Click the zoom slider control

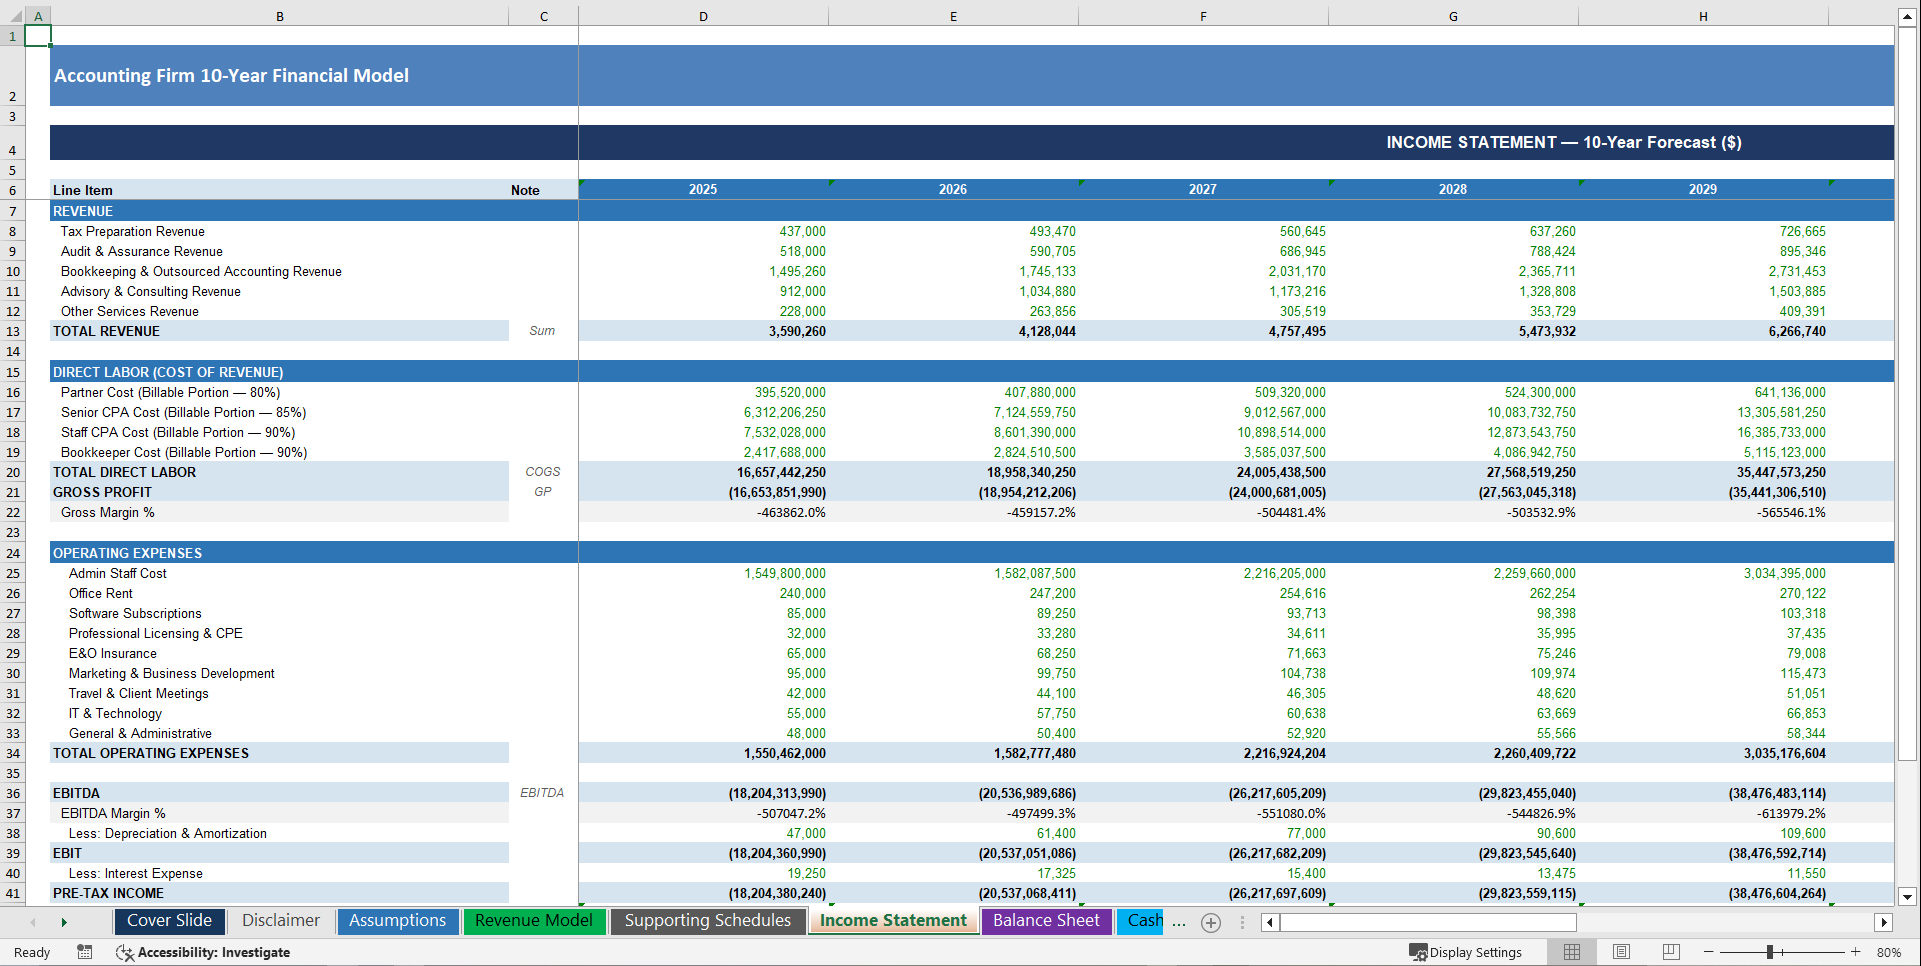coord(1771,952)
